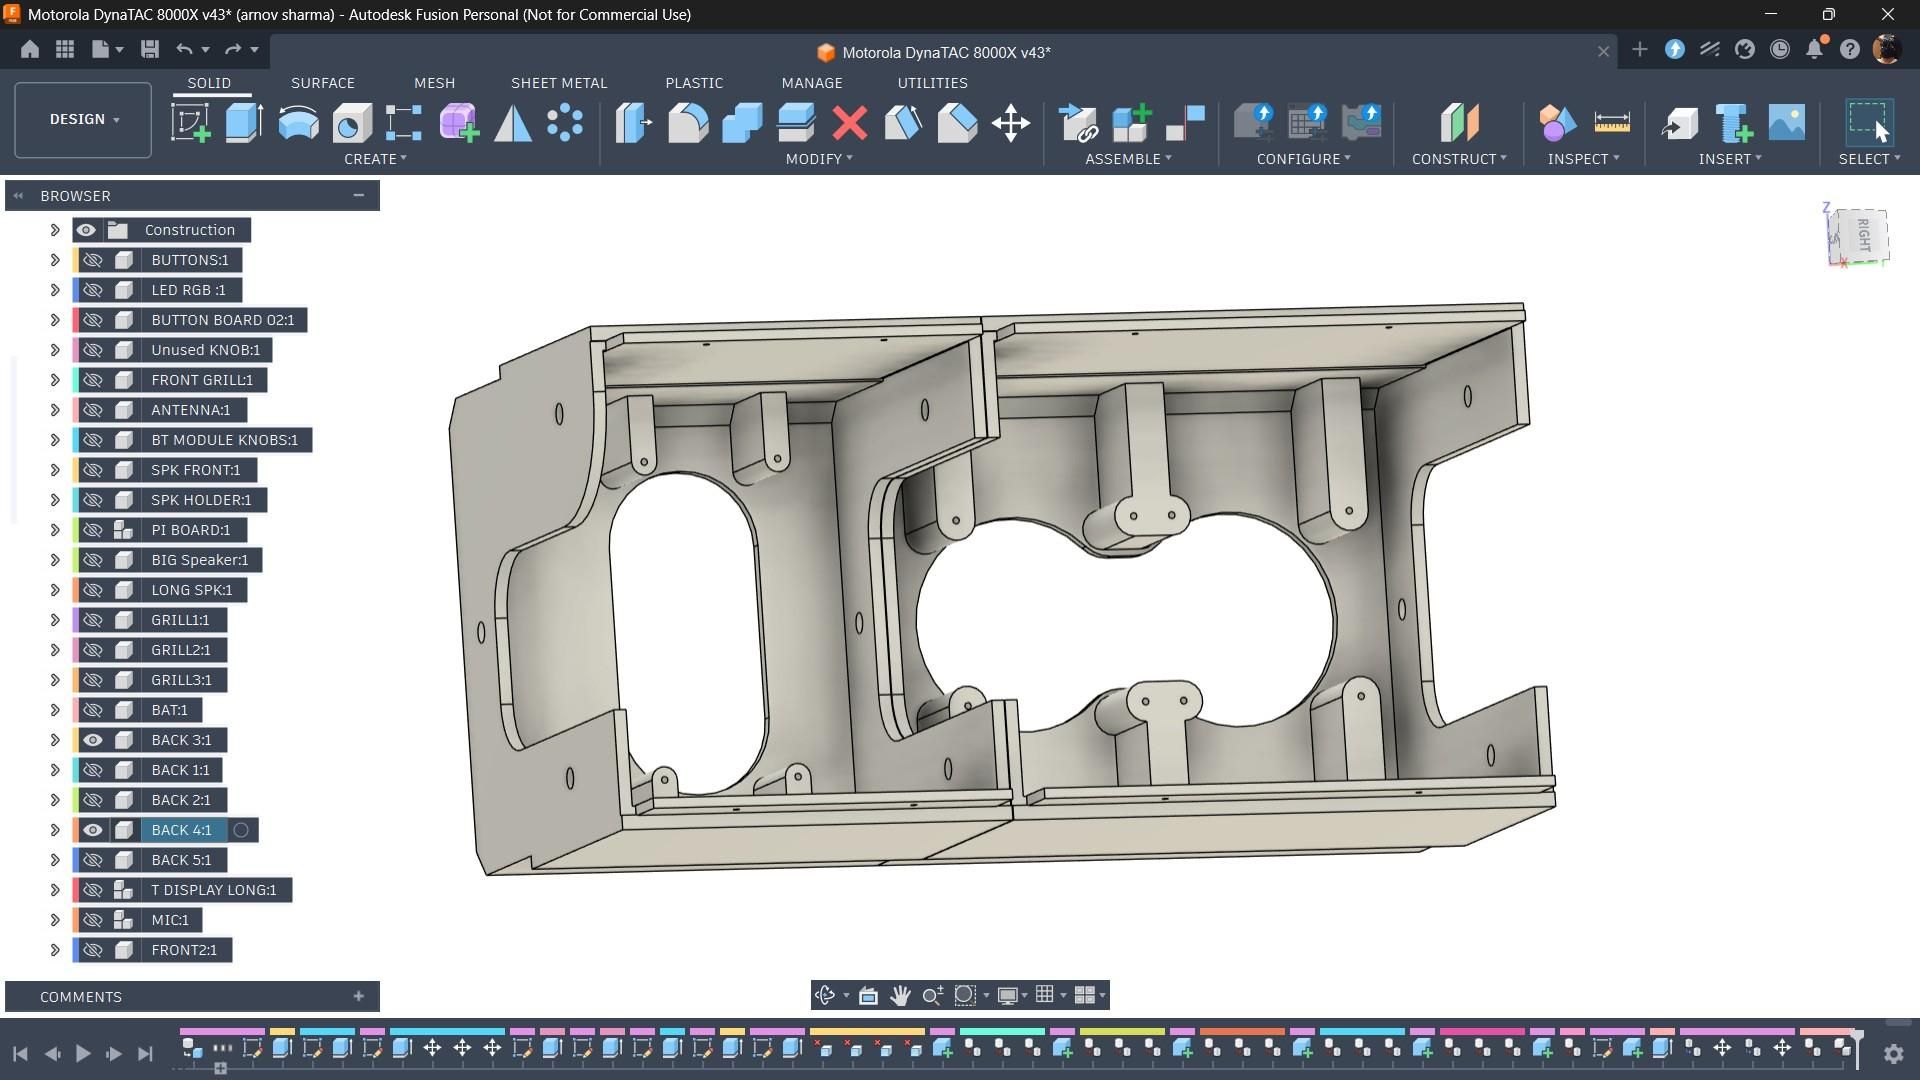Show the BUTTONS:1 component

[92, 260]
